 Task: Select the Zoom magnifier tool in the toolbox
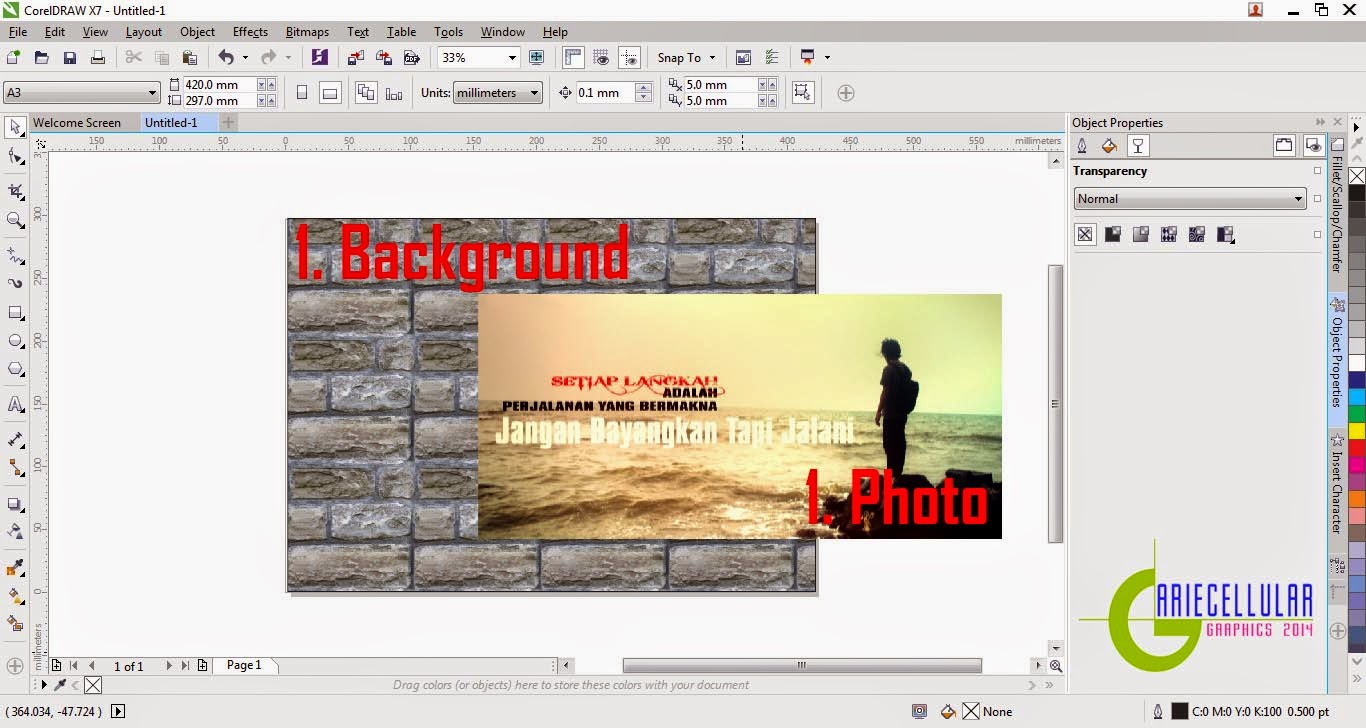15,221
